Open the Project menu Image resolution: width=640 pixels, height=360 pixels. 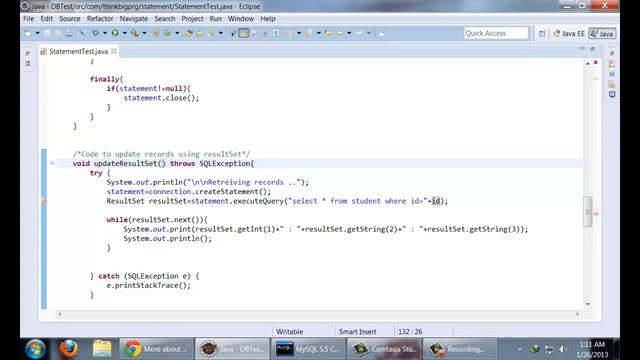pyautogui.click(x=192, y=19)
